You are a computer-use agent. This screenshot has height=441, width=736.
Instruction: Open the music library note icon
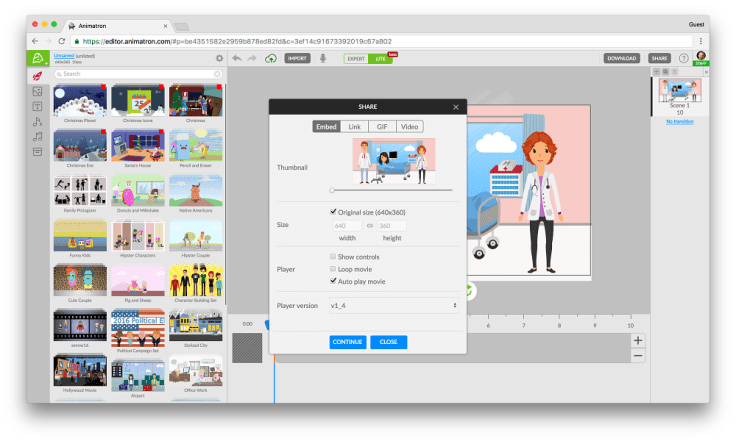pyautogui.click(x=38, y=137)
